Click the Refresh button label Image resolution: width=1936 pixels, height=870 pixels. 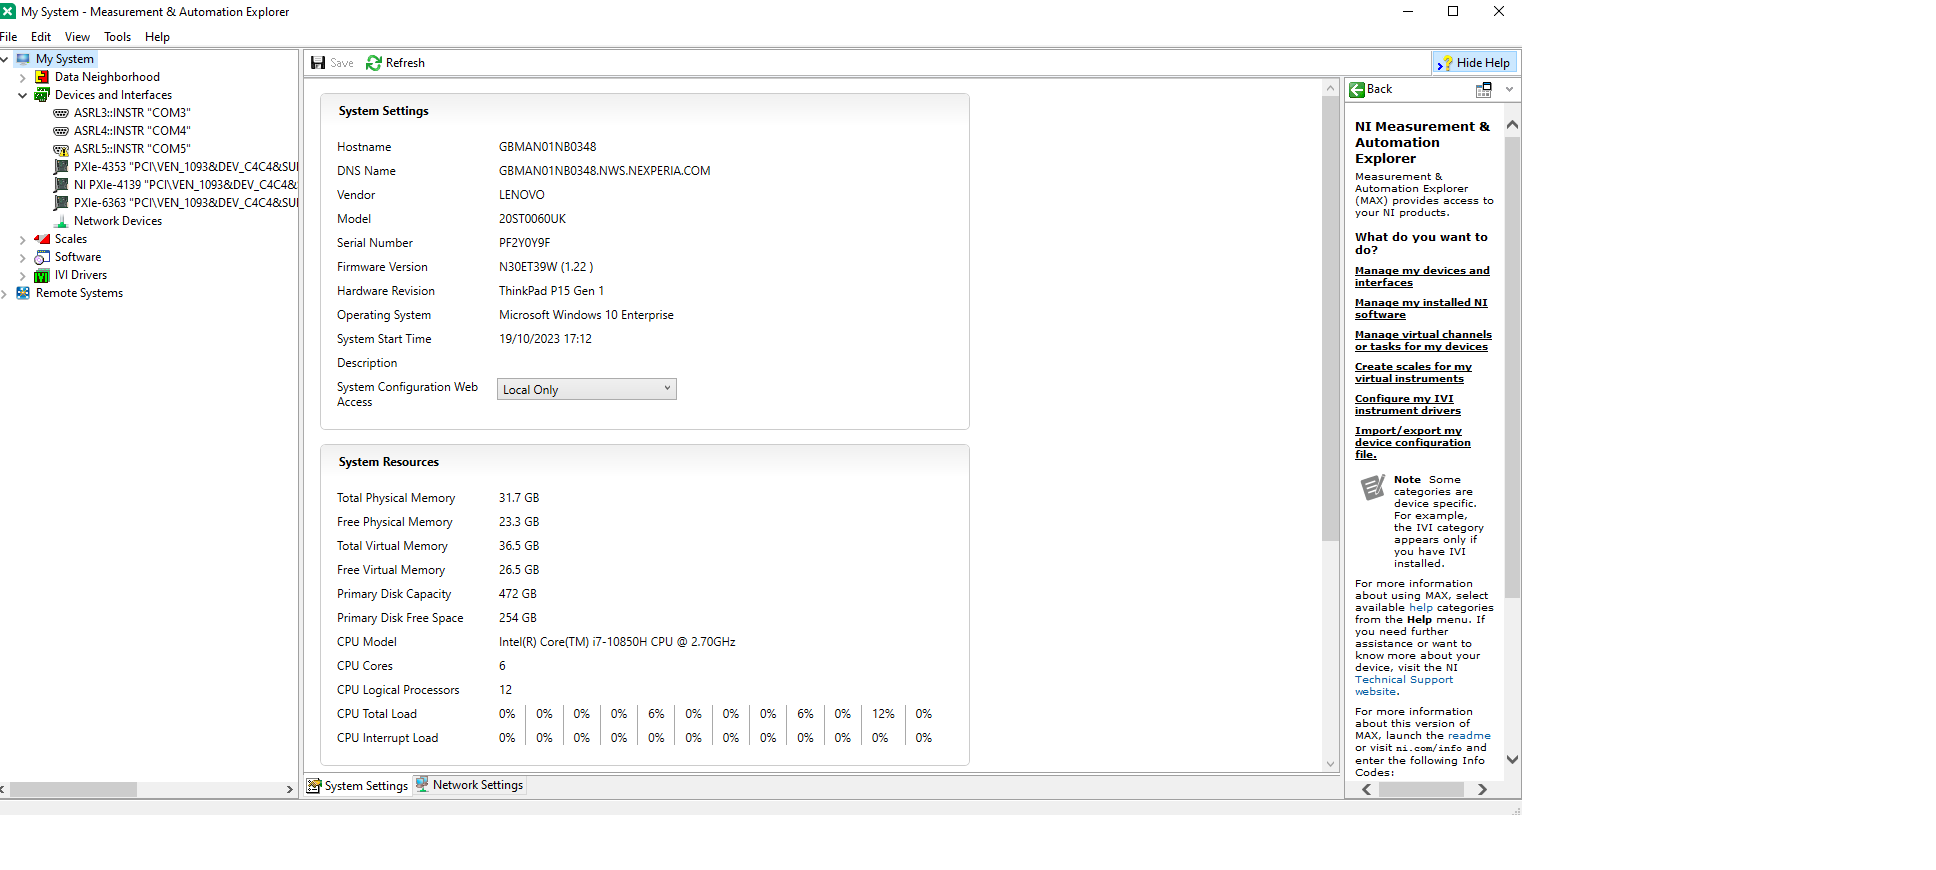coord(405,63)
